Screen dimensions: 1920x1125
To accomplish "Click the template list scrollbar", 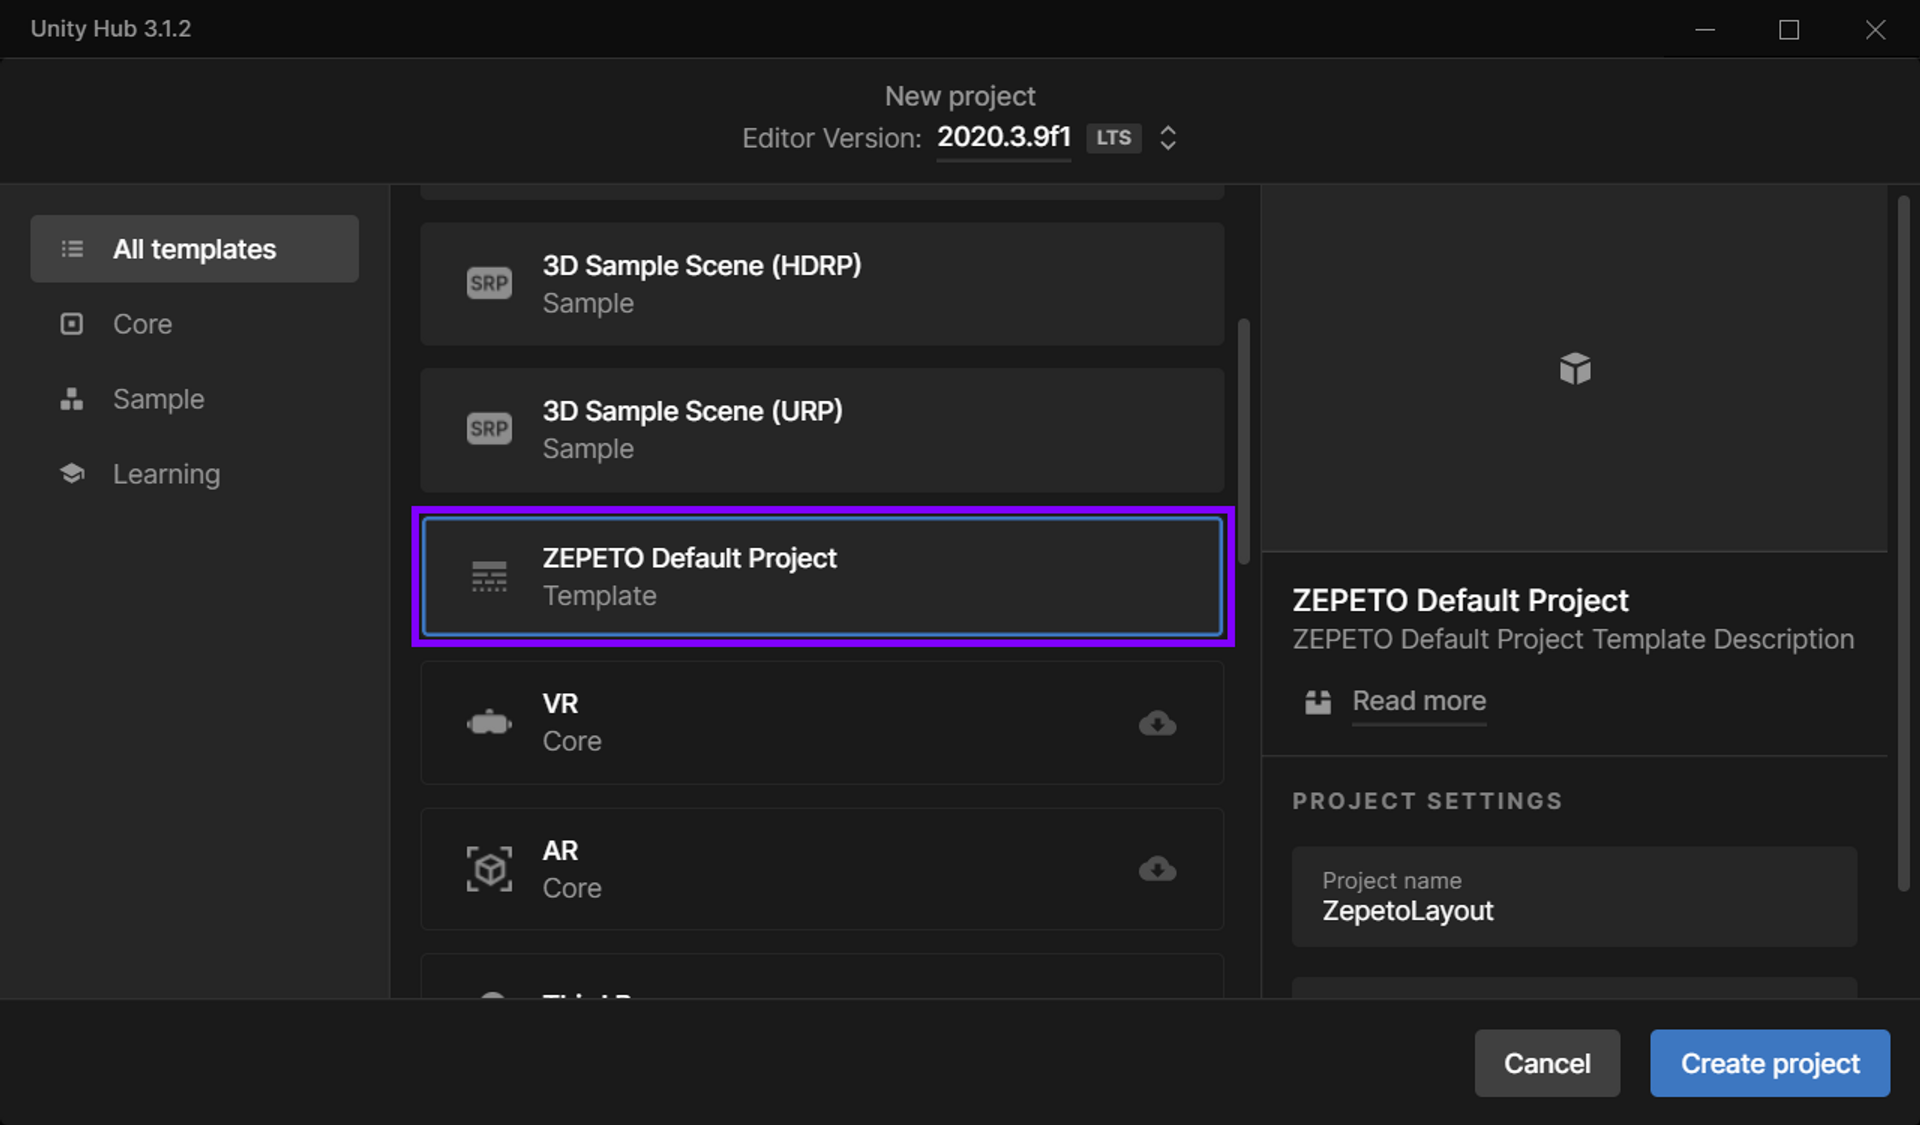I will [x=1244, y=442].
